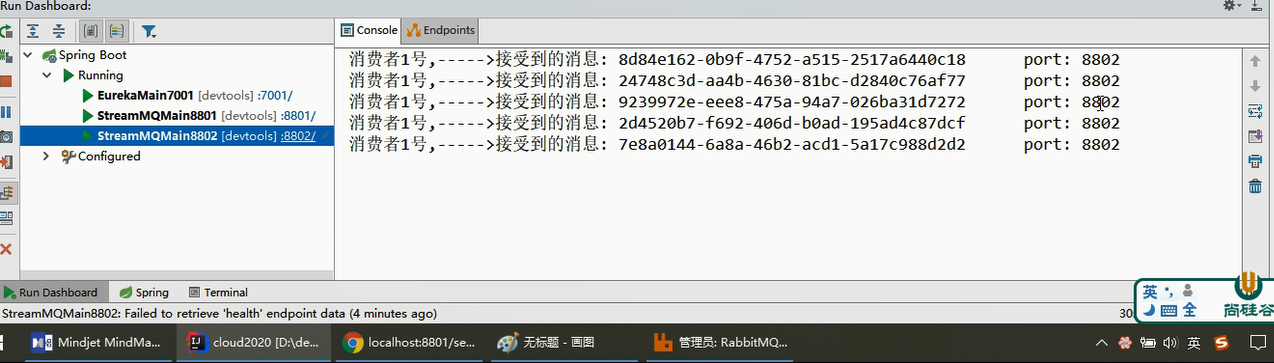This screenshot has width=1274, height=363.
Task: Toggle Group by Status button
Action: pyautogui.click(x=117, y=31)
